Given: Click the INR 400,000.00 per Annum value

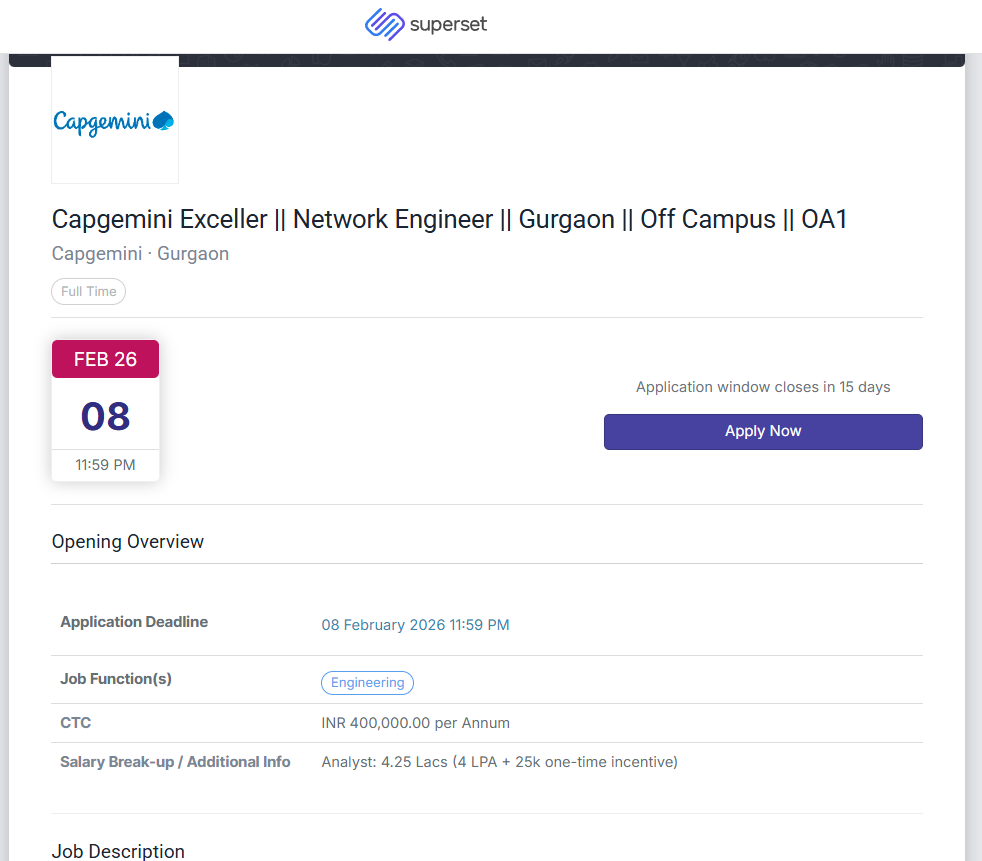Looking at the screenshot, I should click(x=415, y=723).
